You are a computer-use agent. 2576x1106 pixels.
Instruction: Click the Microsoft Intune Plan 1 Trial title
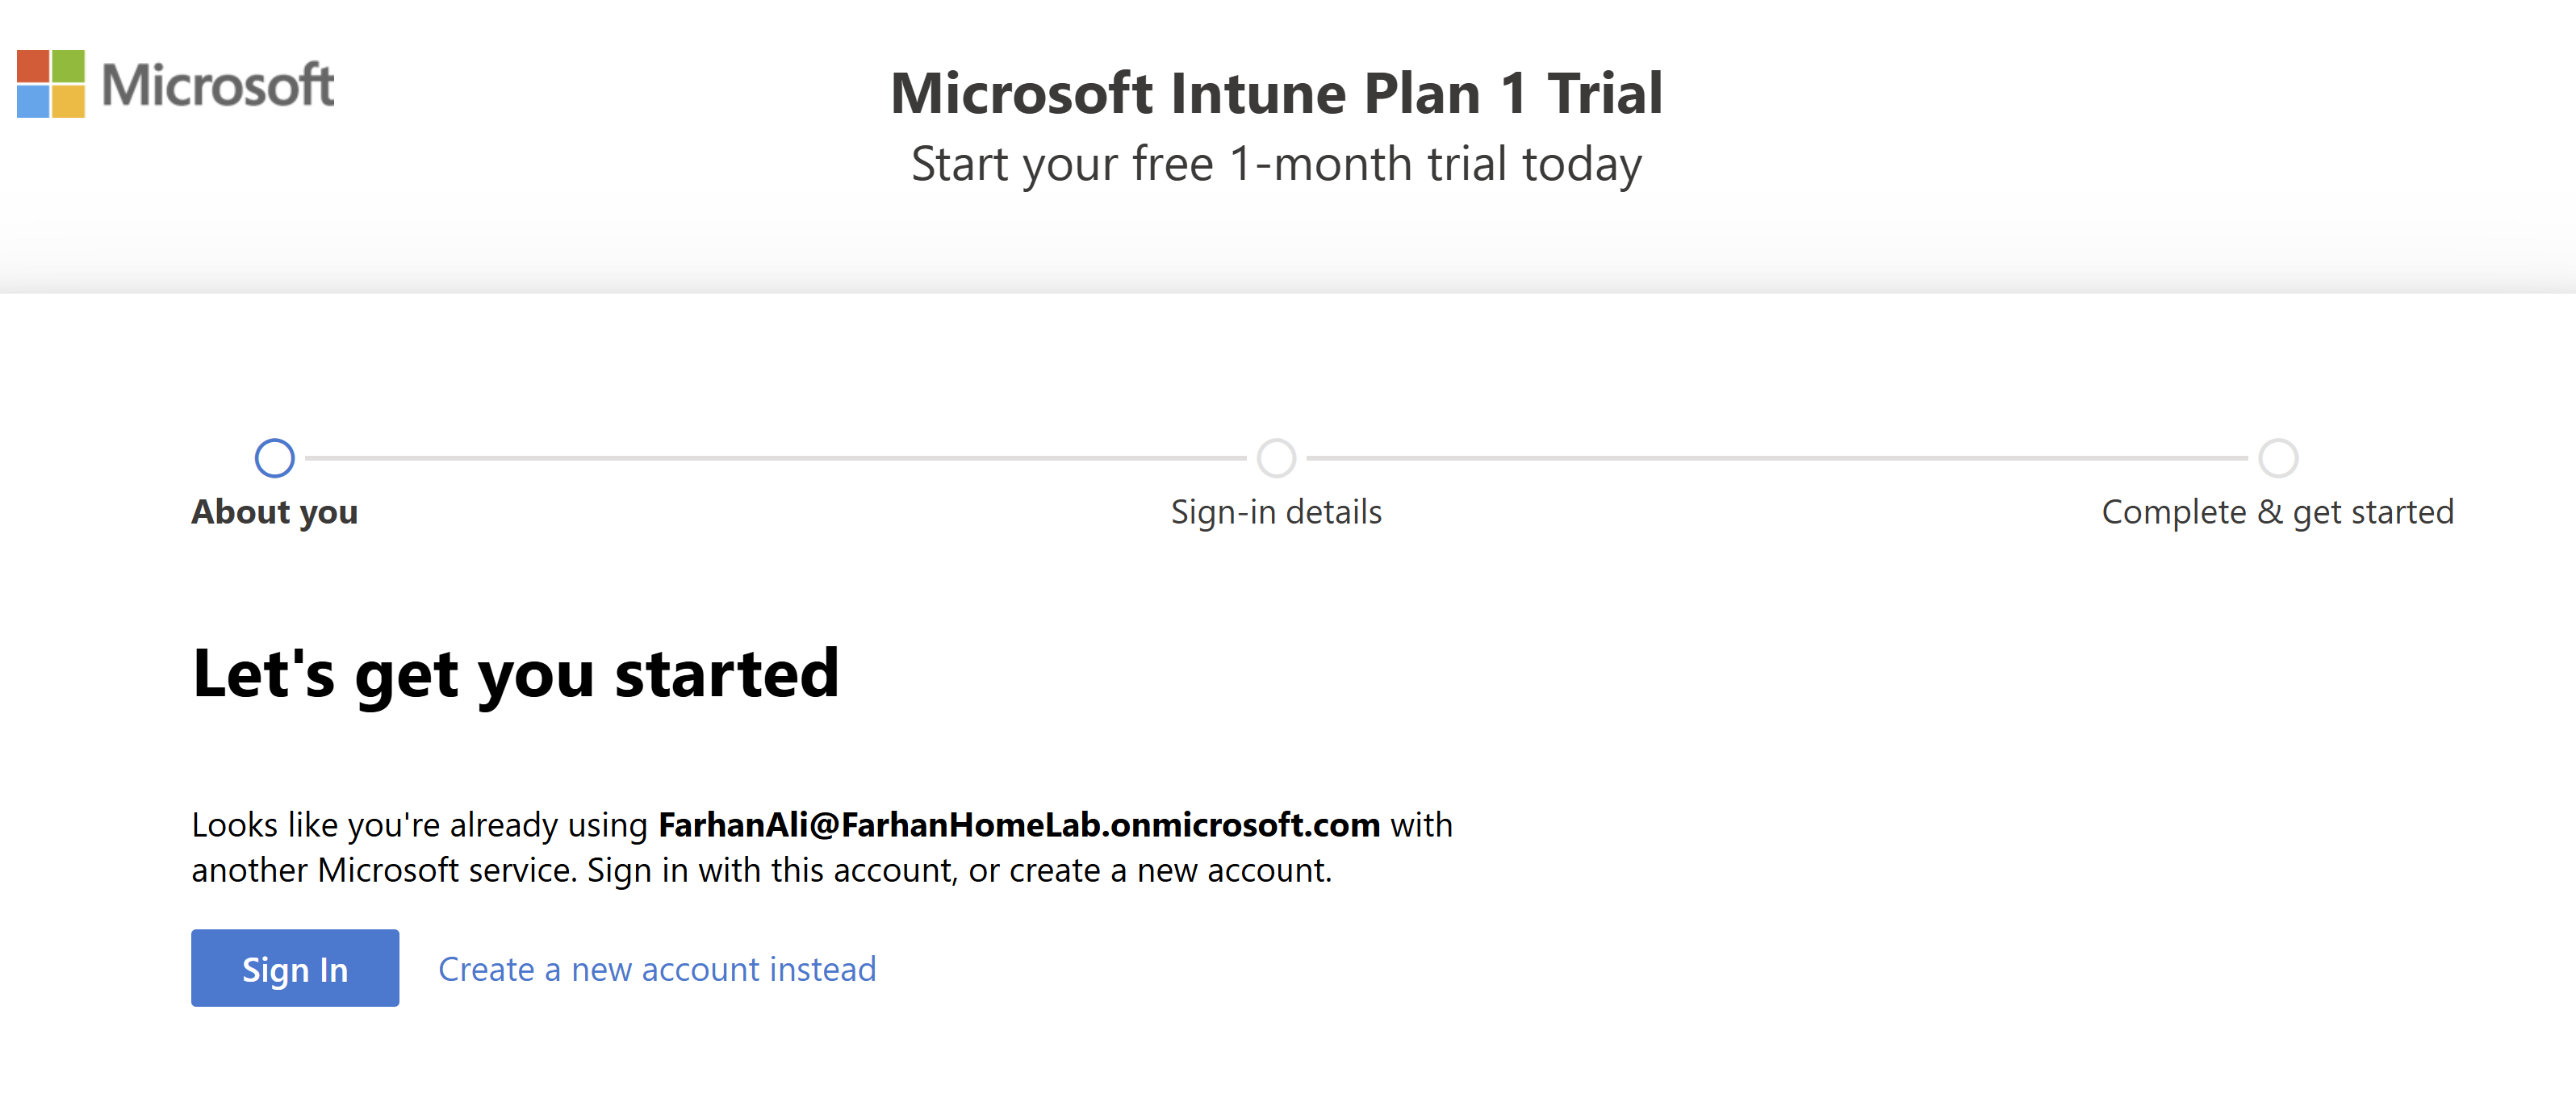coord(1276,93)
